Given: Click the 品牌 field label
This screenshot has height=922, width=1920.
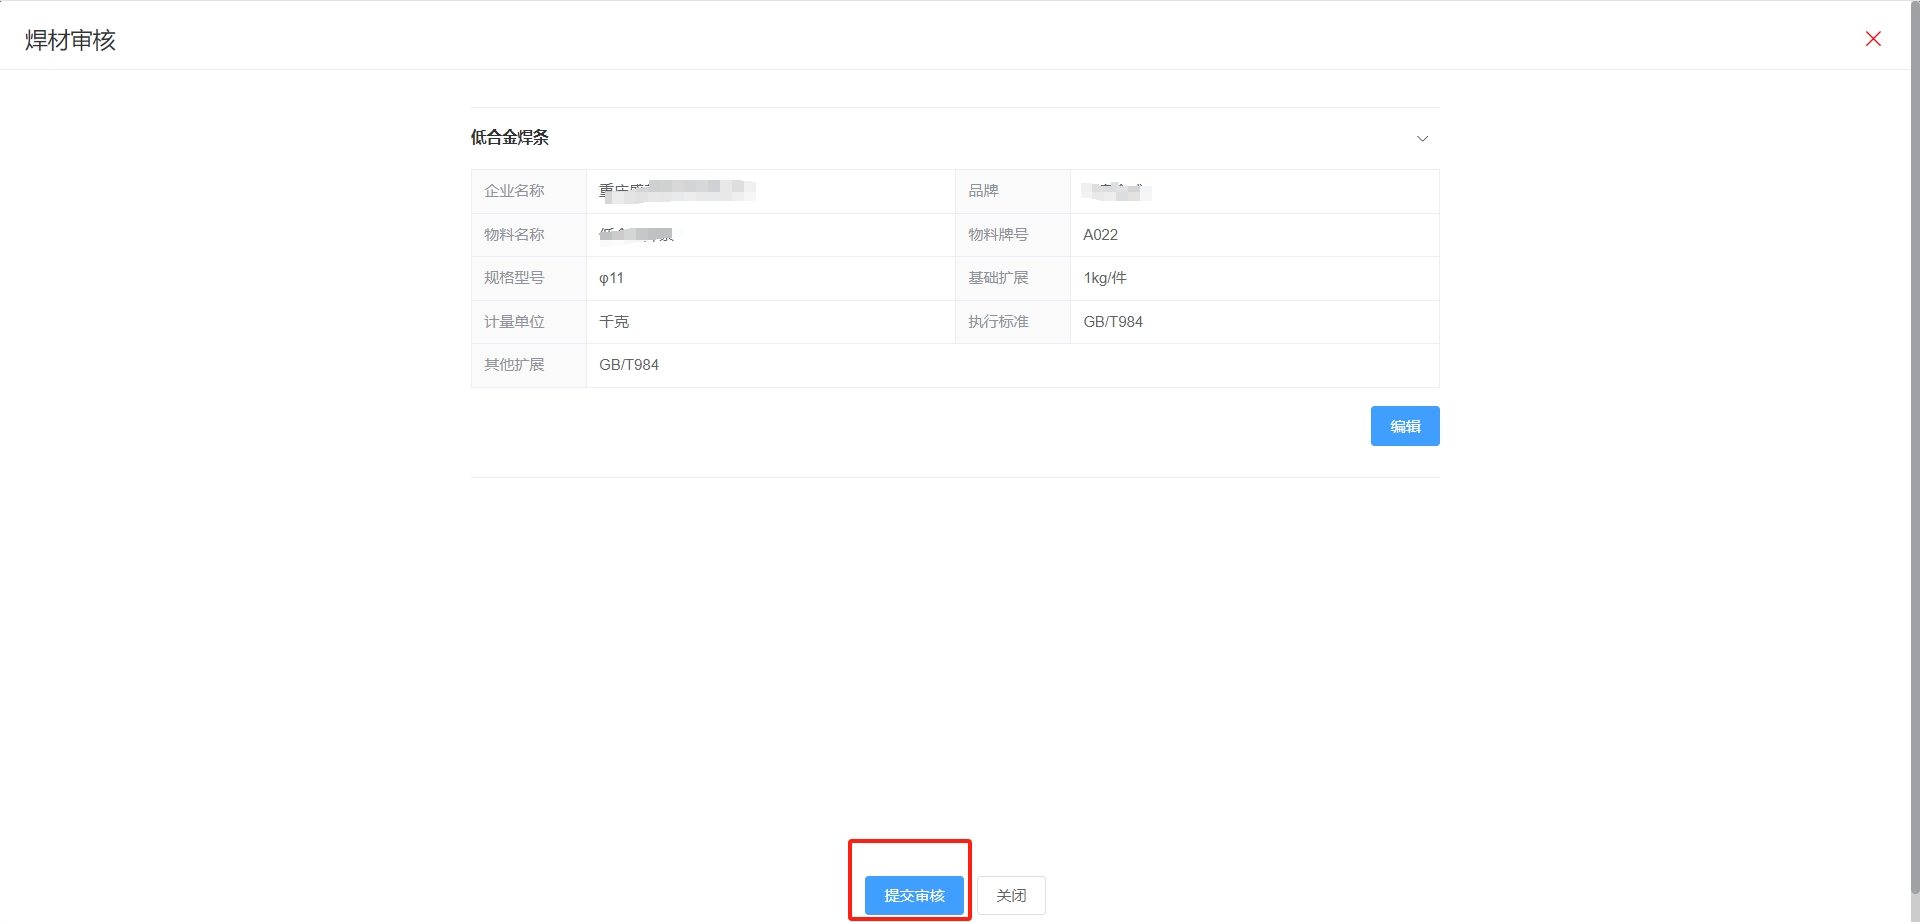Looking at the screenshot, I should 983,191.
